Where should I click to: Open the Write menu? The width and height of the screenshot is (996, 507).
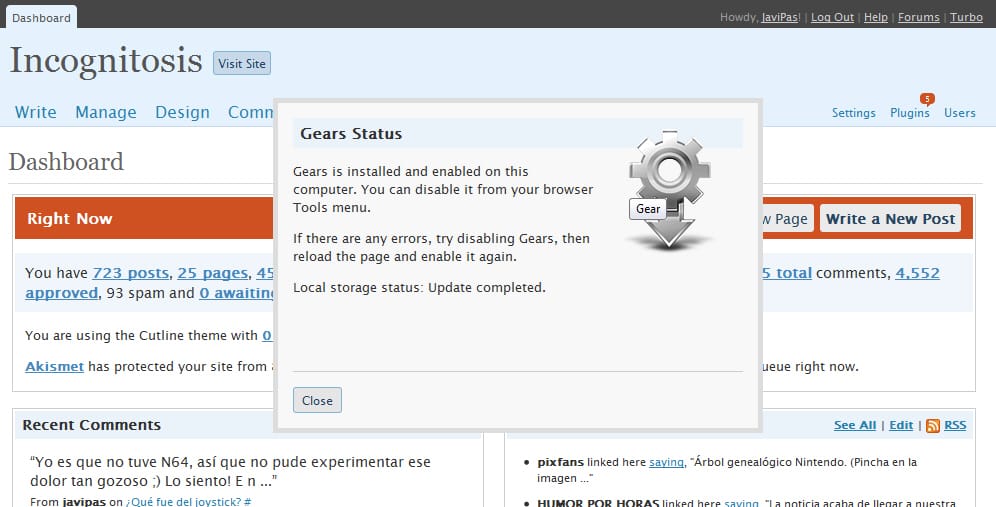point(35,112)
